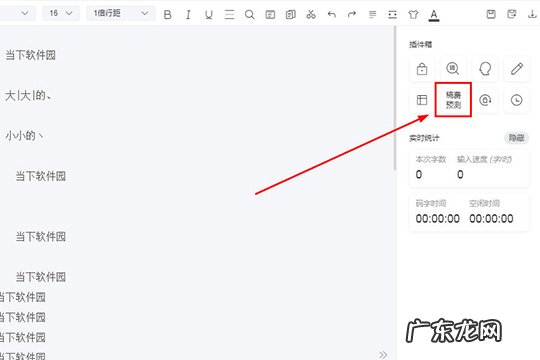Open the 1倍行距 line spacing dropdown
This screenshot has height=360, width=540.
(121, 13)
